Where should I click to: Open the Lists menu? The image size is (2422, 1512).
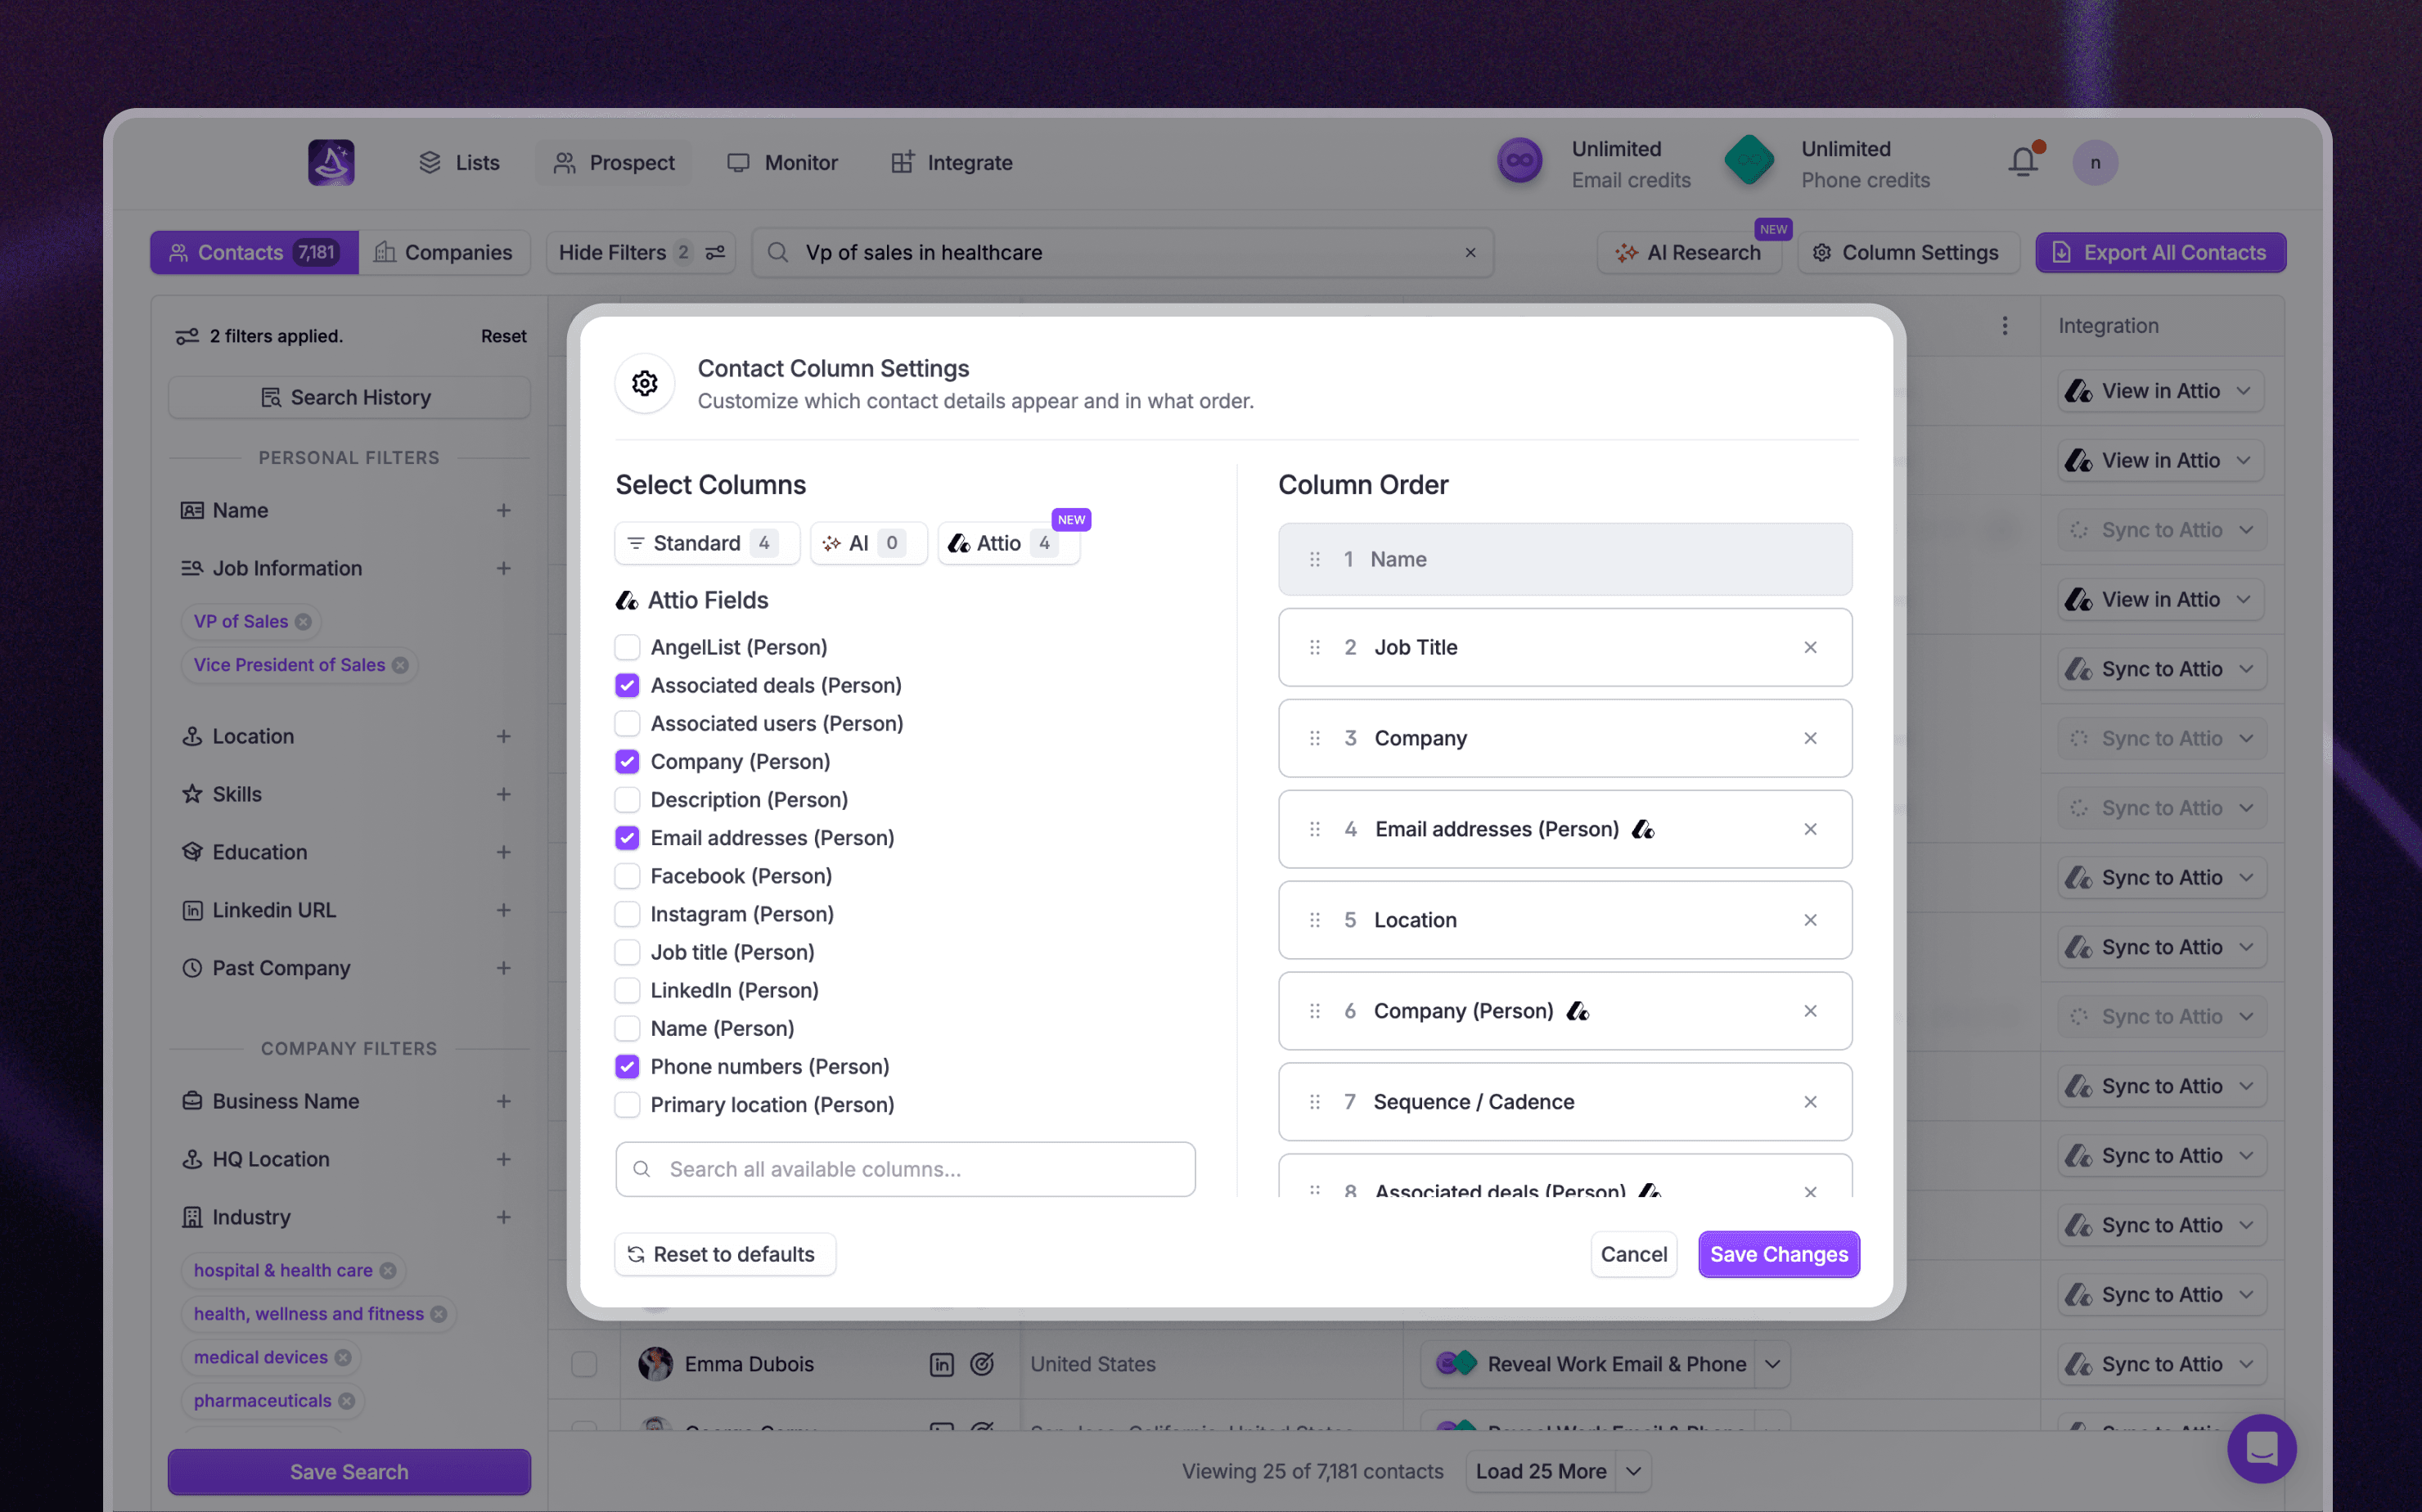(459, 163)
